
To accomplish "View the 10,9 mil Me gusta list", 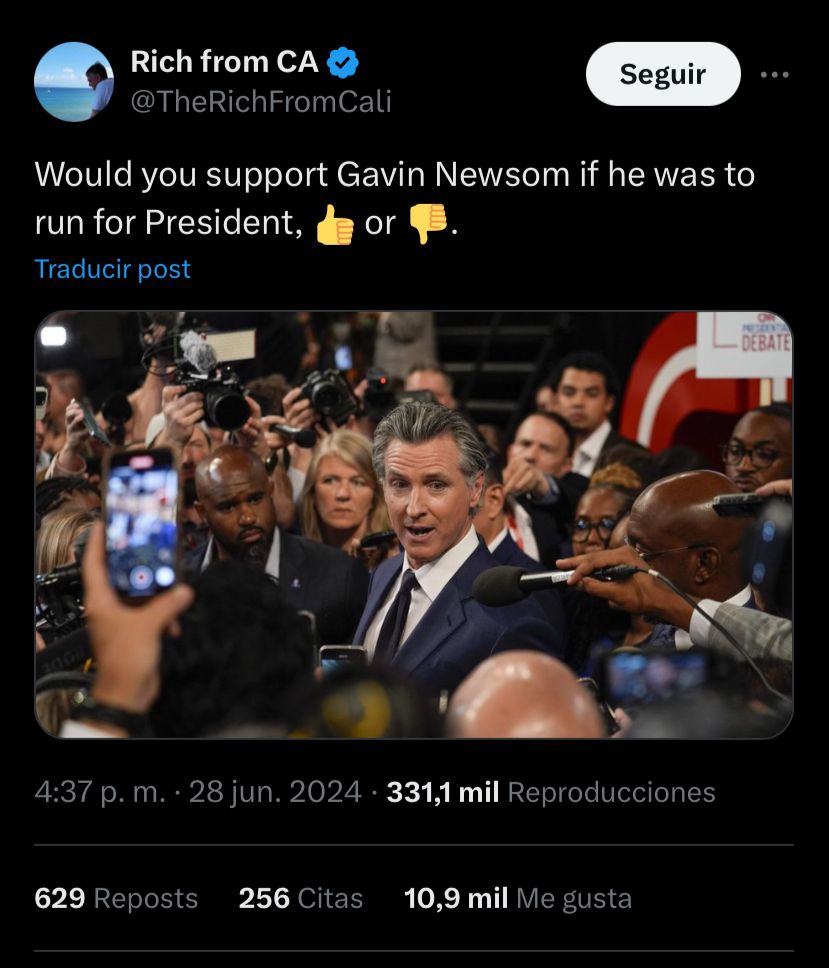I will click(518, 898).
